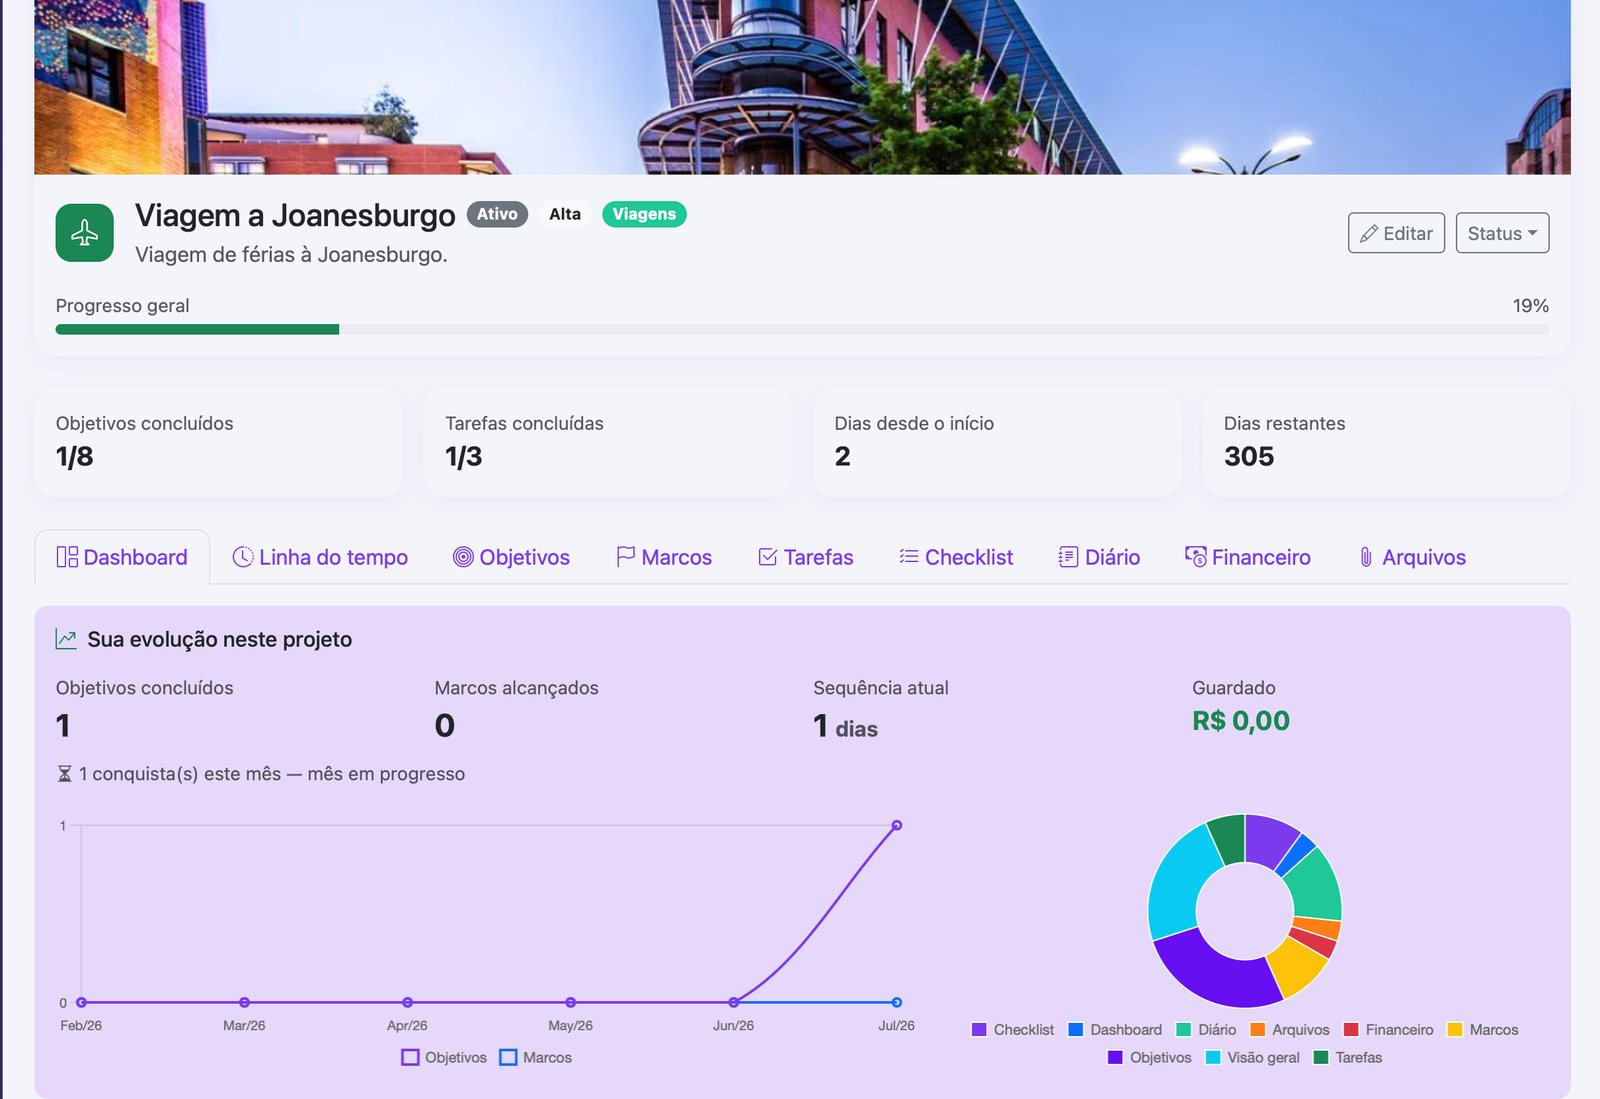Image resolution: width=1600 pixels, height=1099 pixels.
Task: Click the Viagens category badge
Action: pyautogui.click(x=644, y=214)
